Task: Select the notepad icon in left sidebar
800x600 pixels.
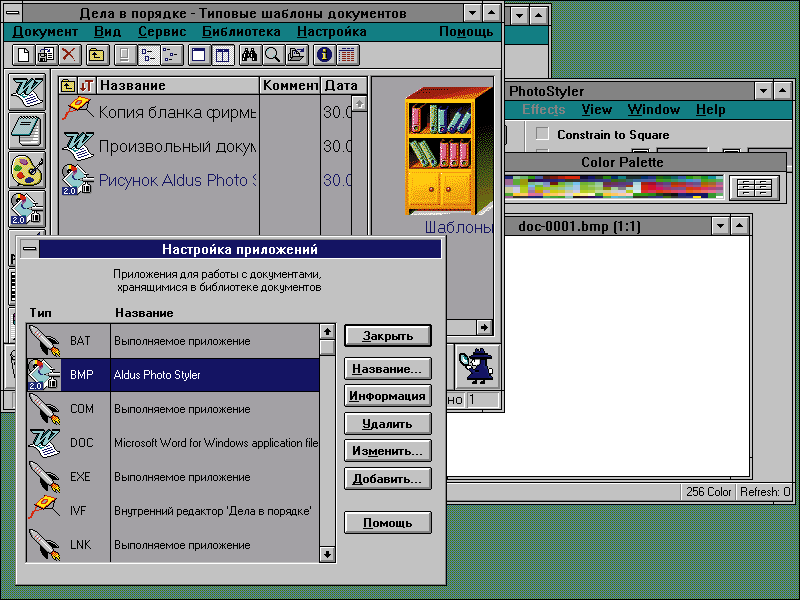Action: [25, 130]
